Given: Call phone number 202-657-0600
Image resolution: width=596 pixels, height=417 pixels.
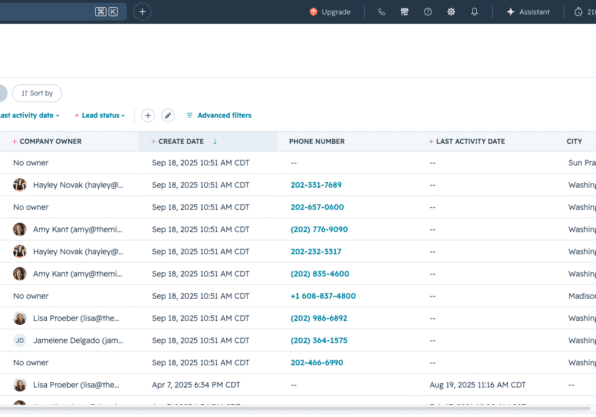Looking at the screenshot, I should [x=317, y=207].
